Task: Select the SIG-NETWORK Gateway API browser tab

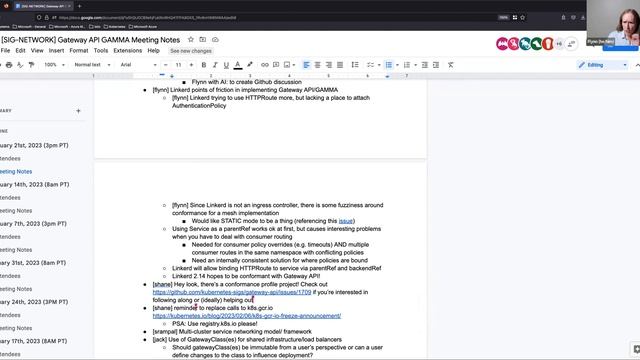Action: [x=42, y=6]
